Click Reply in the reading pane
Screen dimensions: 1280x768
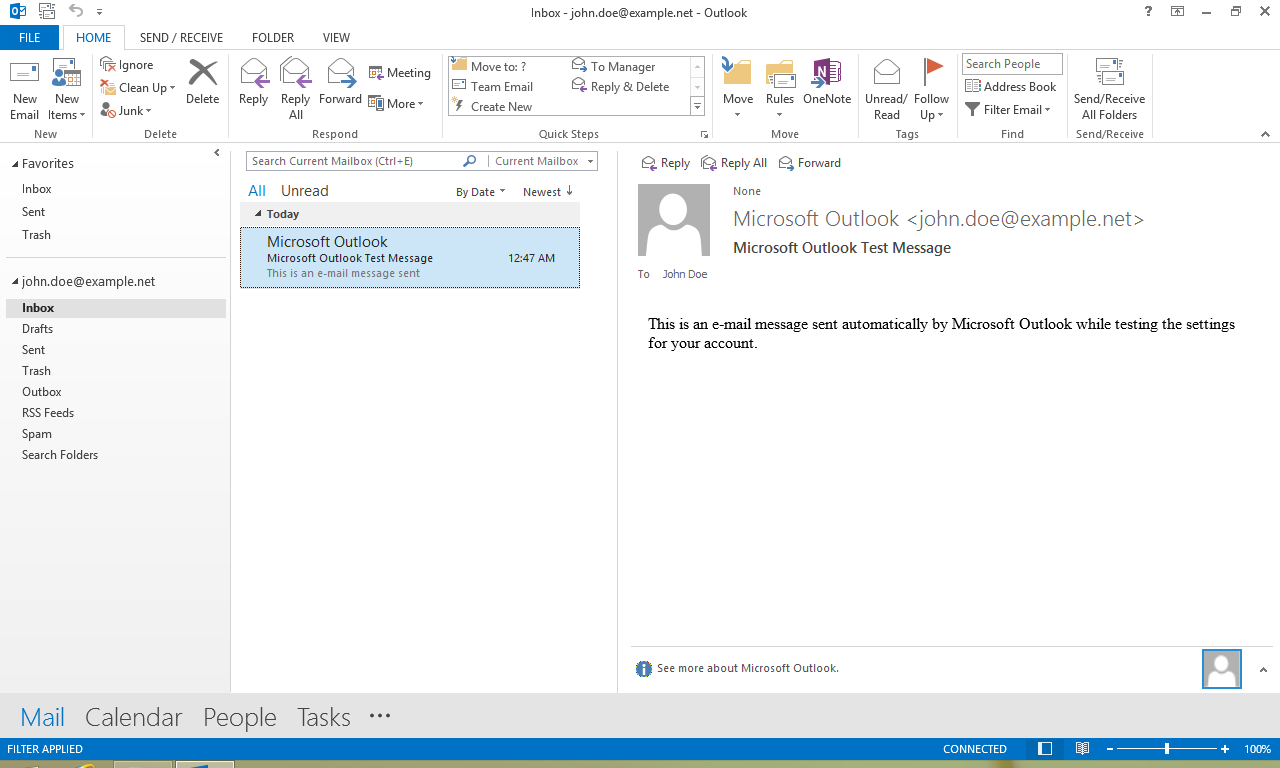click(x=666, y=163)
